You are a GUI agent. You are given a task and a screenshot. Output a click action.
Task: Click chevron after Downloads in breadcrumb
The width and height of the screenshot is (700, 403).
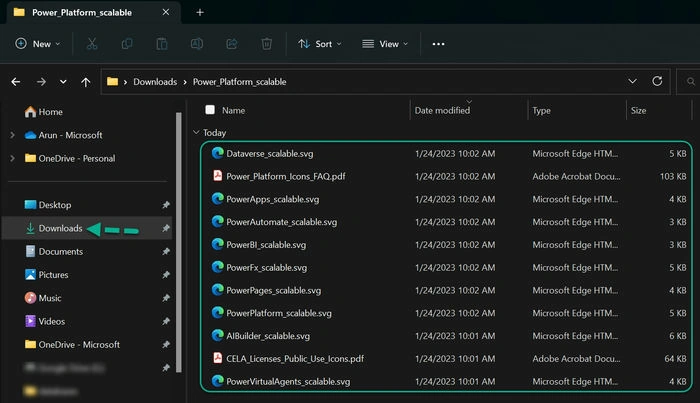tap(185, 82)
